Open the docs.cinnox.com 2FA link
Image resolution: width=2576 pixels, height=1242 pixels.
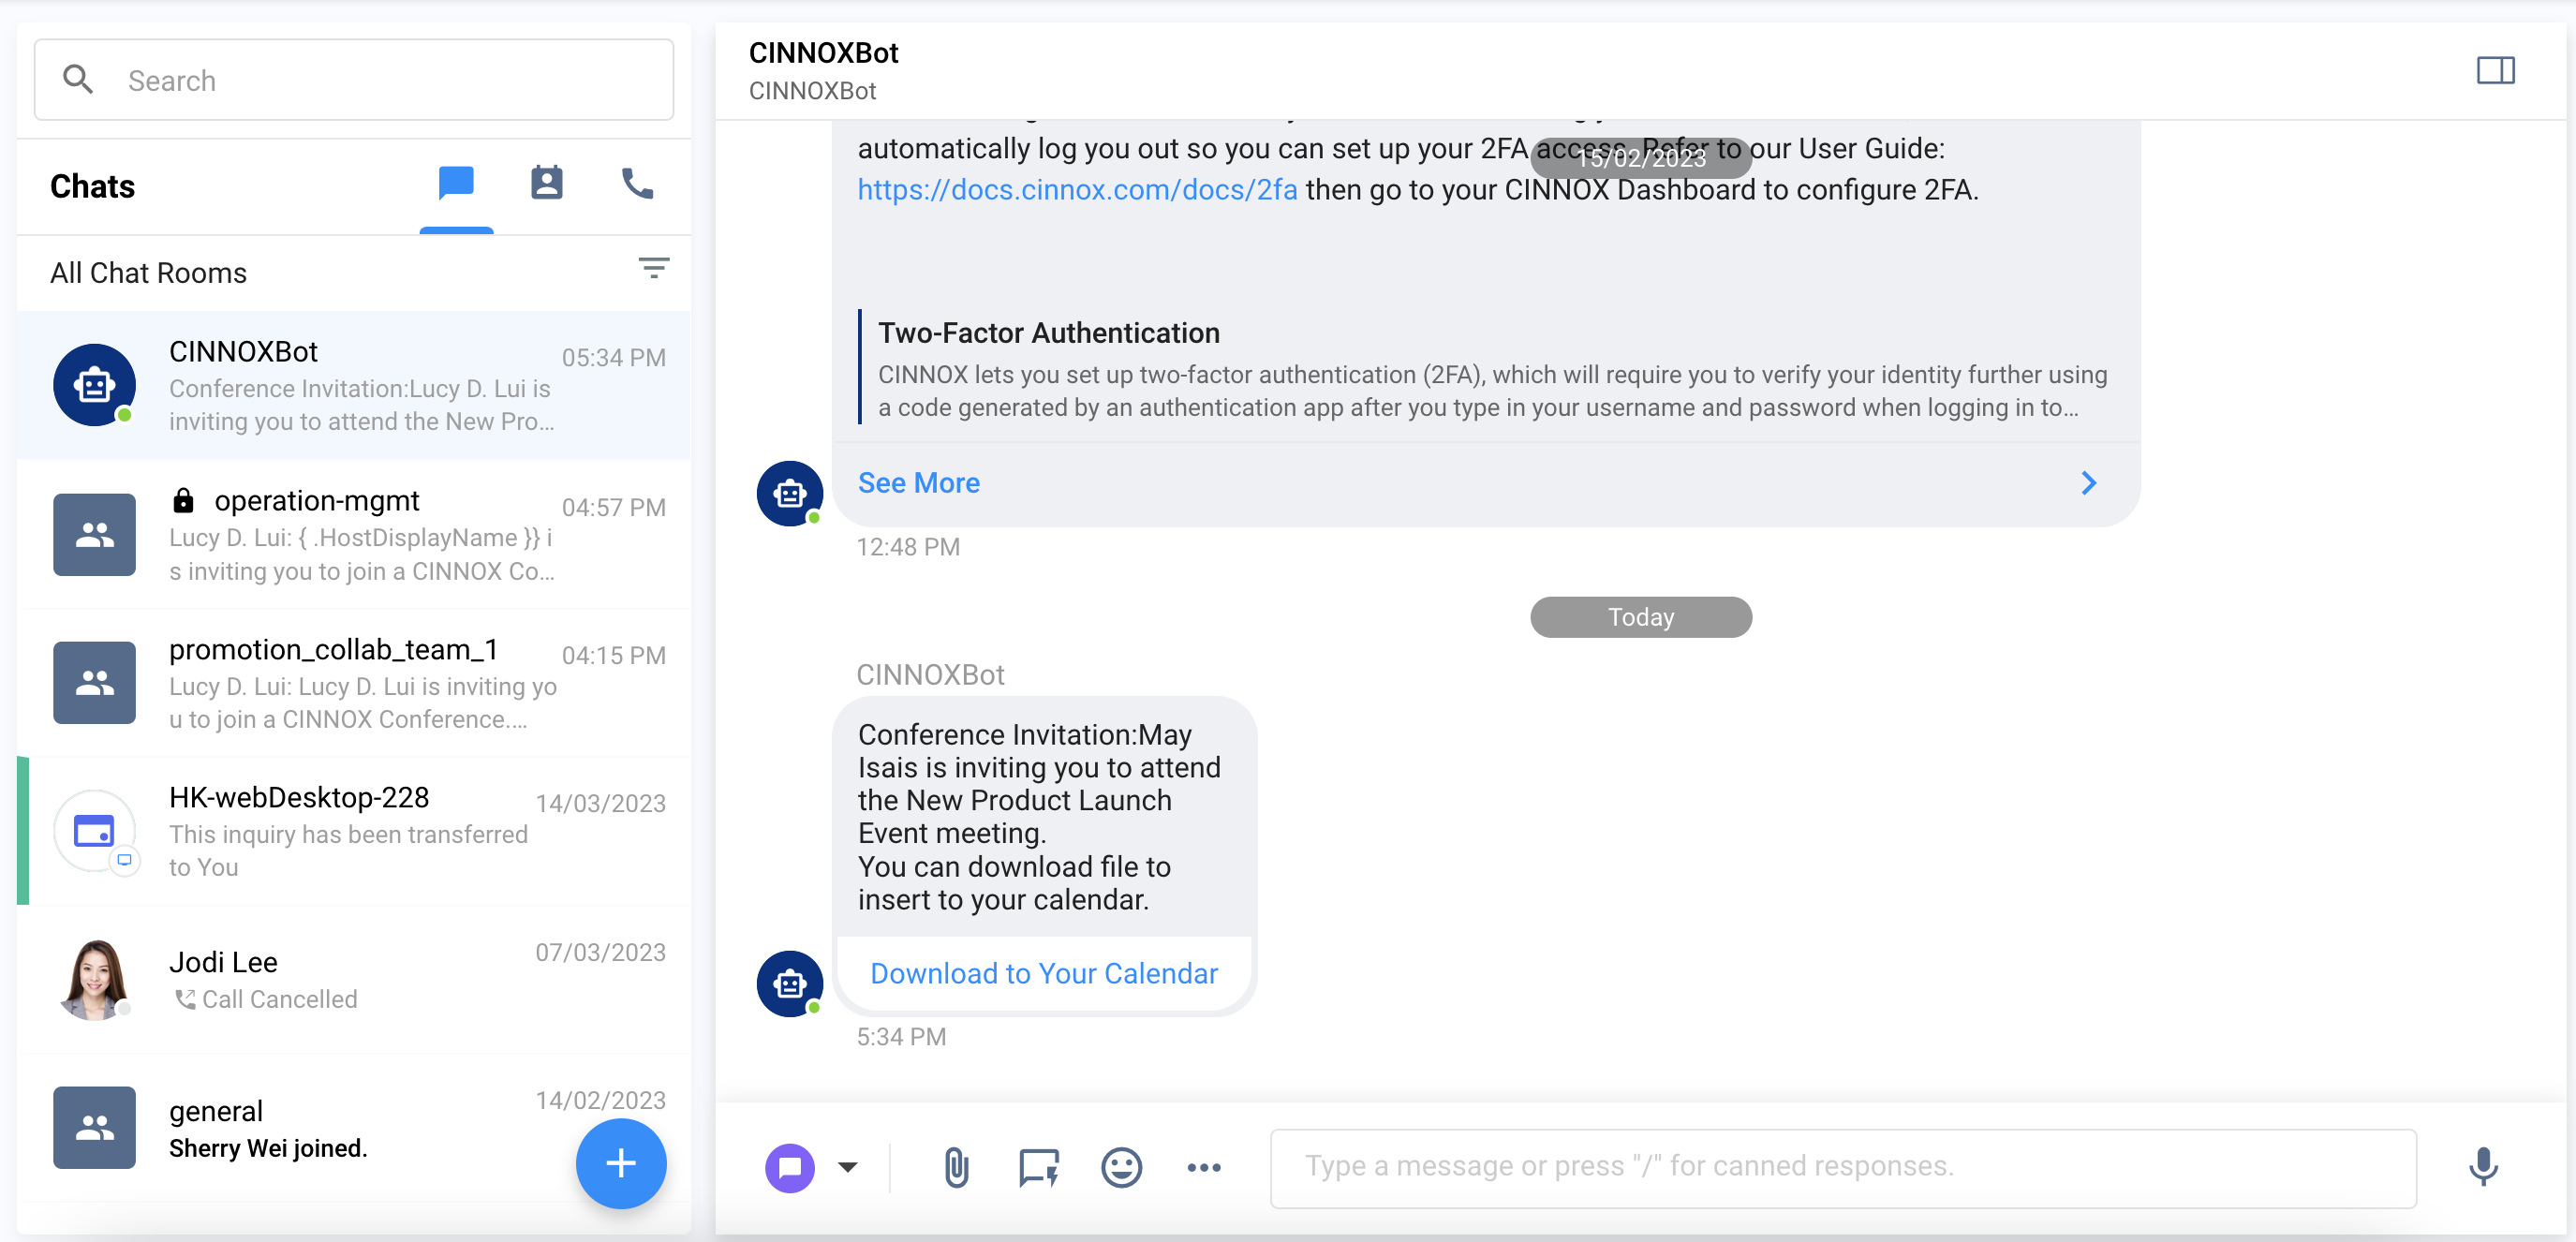(x=1077, y=190)
